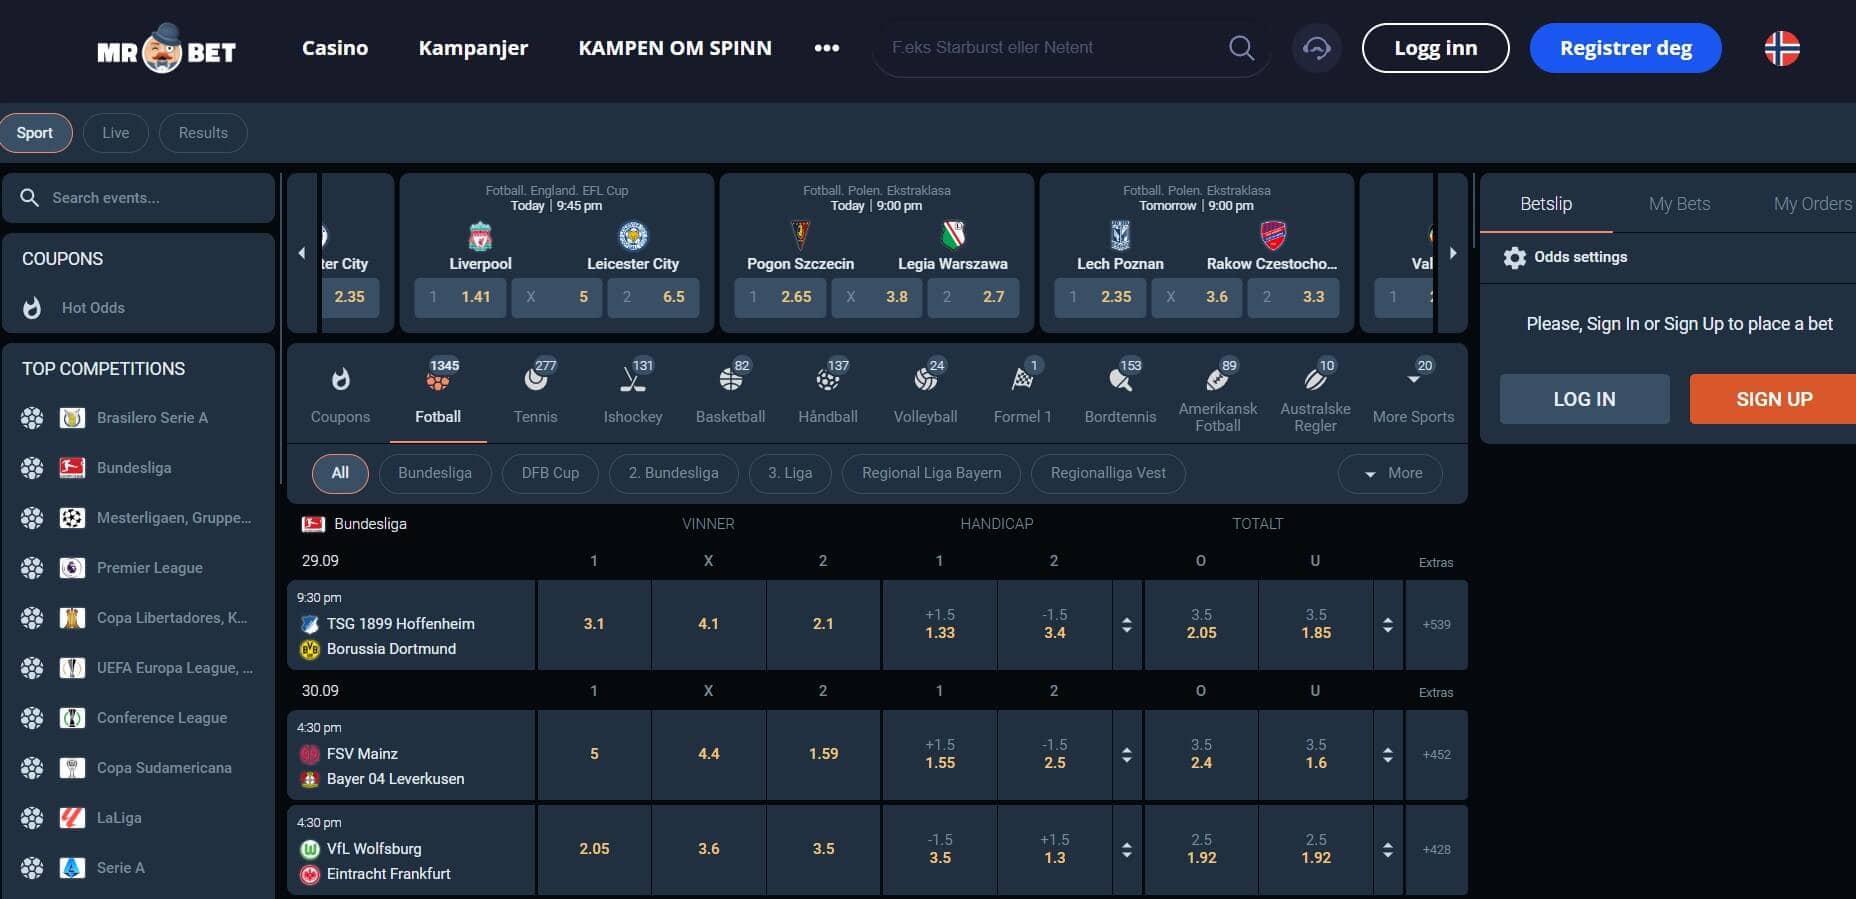Select the Coupons flame sport icon
Screen dimensions: 1856x899
click(340, 379)
